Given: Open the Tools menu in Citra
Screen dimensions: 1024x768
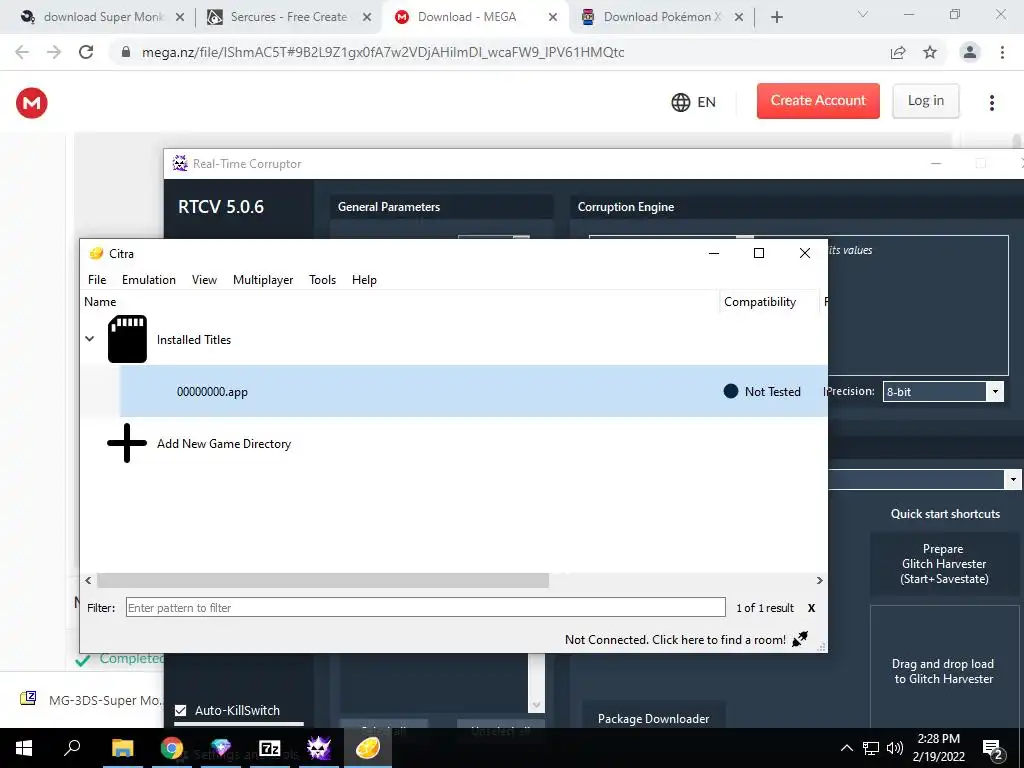Looking at the screenshot, I should (323, 280).
